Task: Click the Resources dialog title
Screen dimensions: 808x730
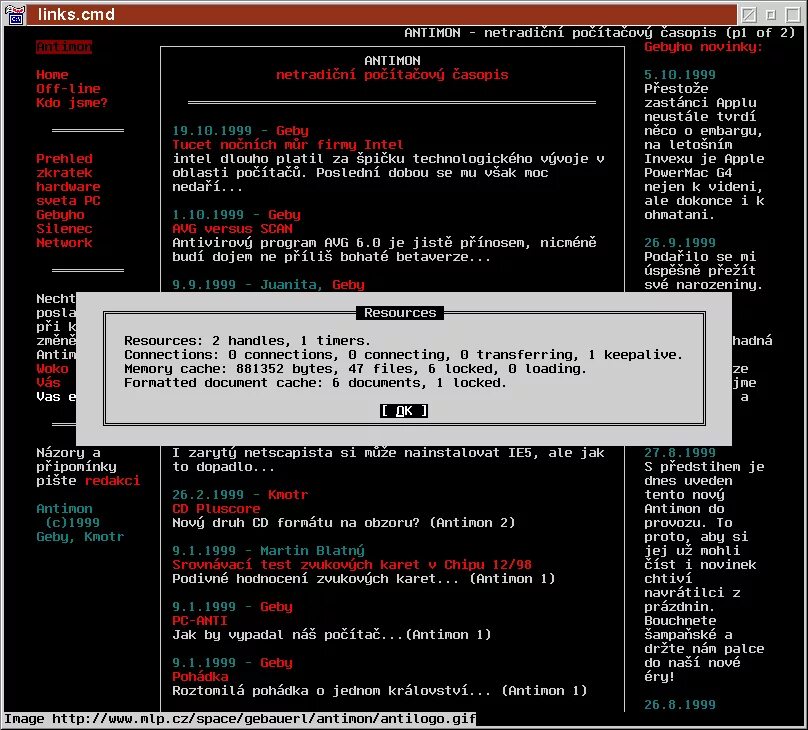Action: point(400,313)
